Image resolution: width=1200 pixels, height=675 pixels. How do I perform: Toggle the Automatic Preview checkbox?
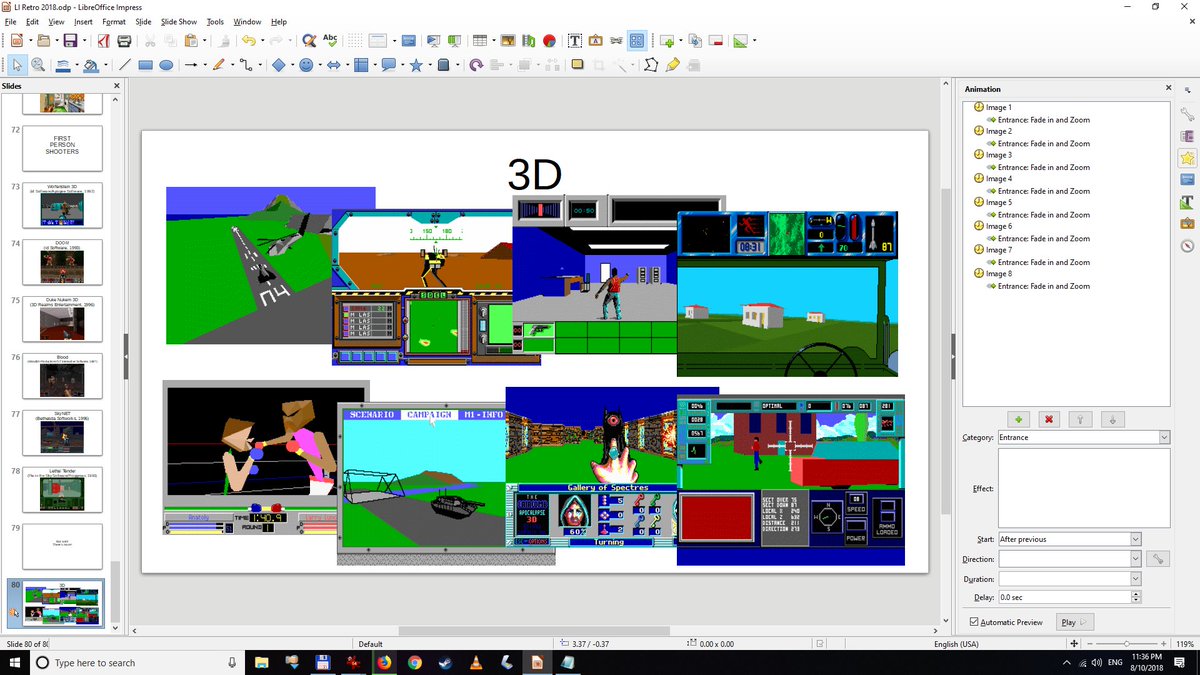pyautogui.click(x=975, y=622)
